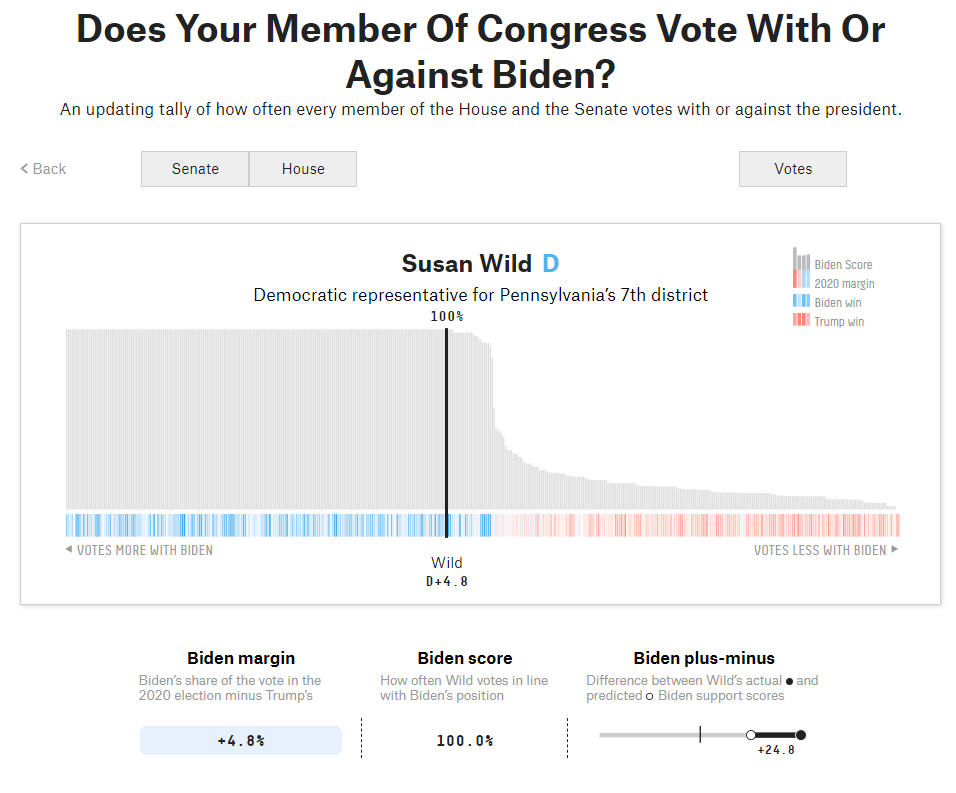
Task: Switch to the Senate tab
Action: 195,169
